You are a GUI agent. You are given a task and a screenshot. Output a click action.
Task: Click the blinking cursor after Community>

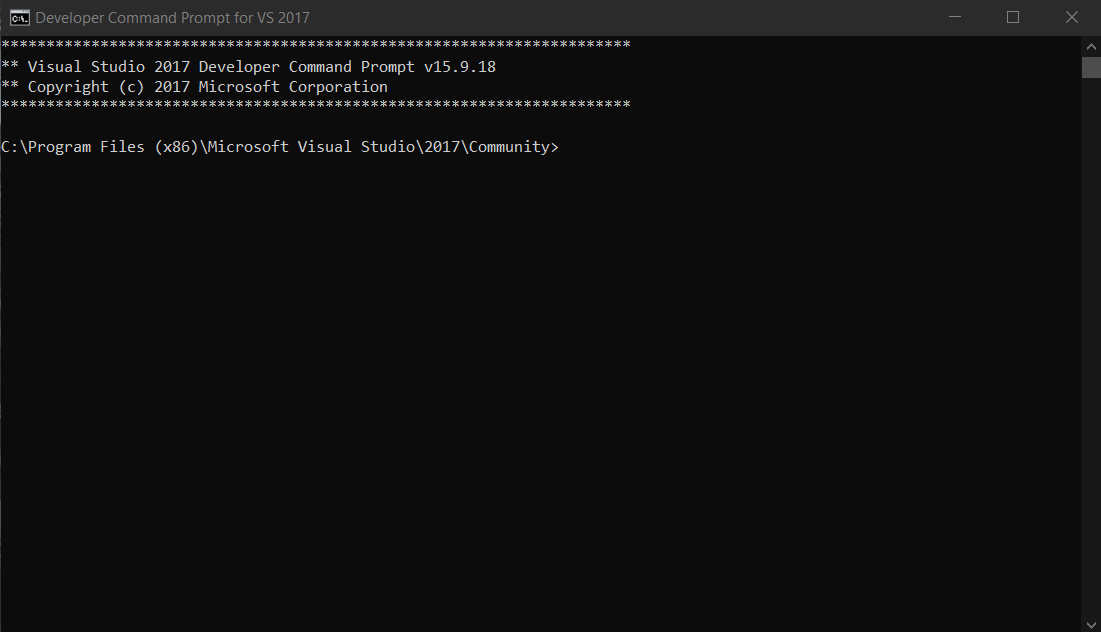click(x=563, y=146)
